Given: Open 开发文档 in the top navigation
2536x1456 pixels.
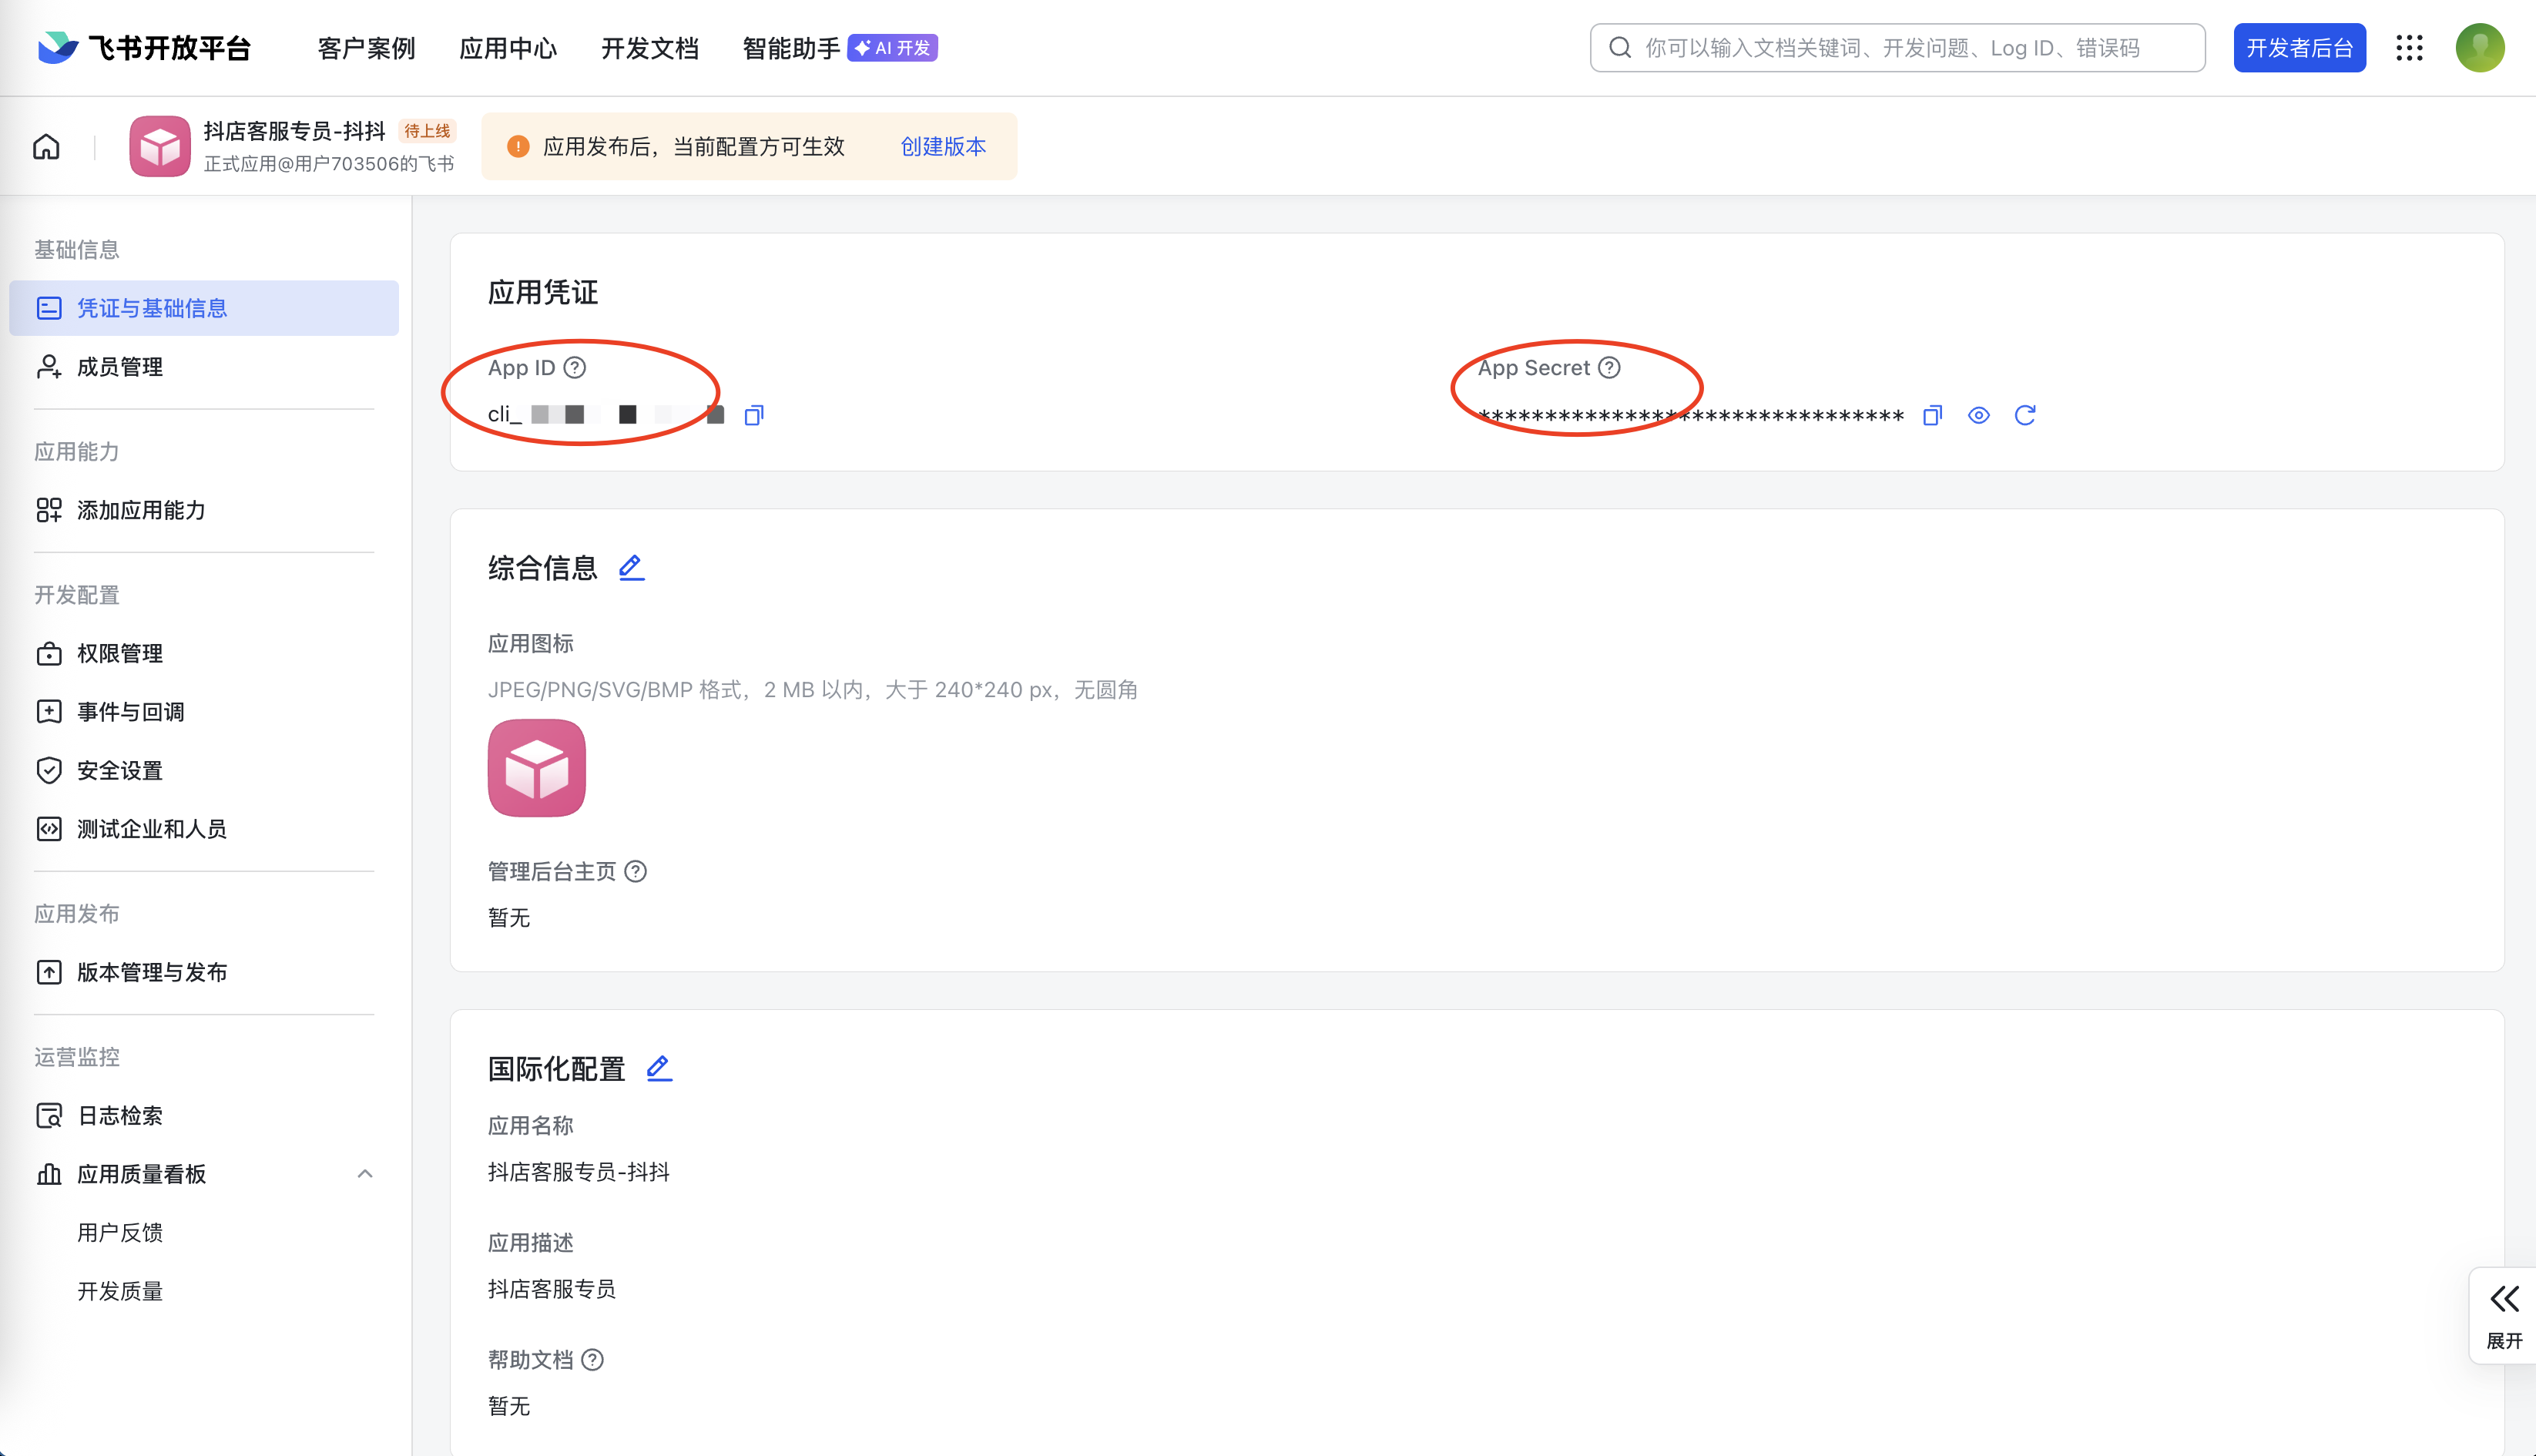Looking at the screenshot, I should (649, 48).
